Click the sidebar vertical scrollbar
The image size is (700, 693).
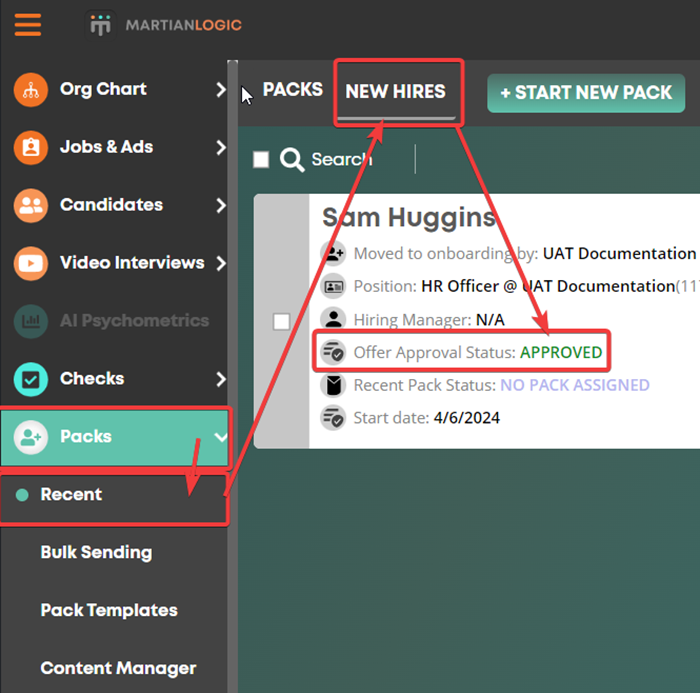[232, 376]
